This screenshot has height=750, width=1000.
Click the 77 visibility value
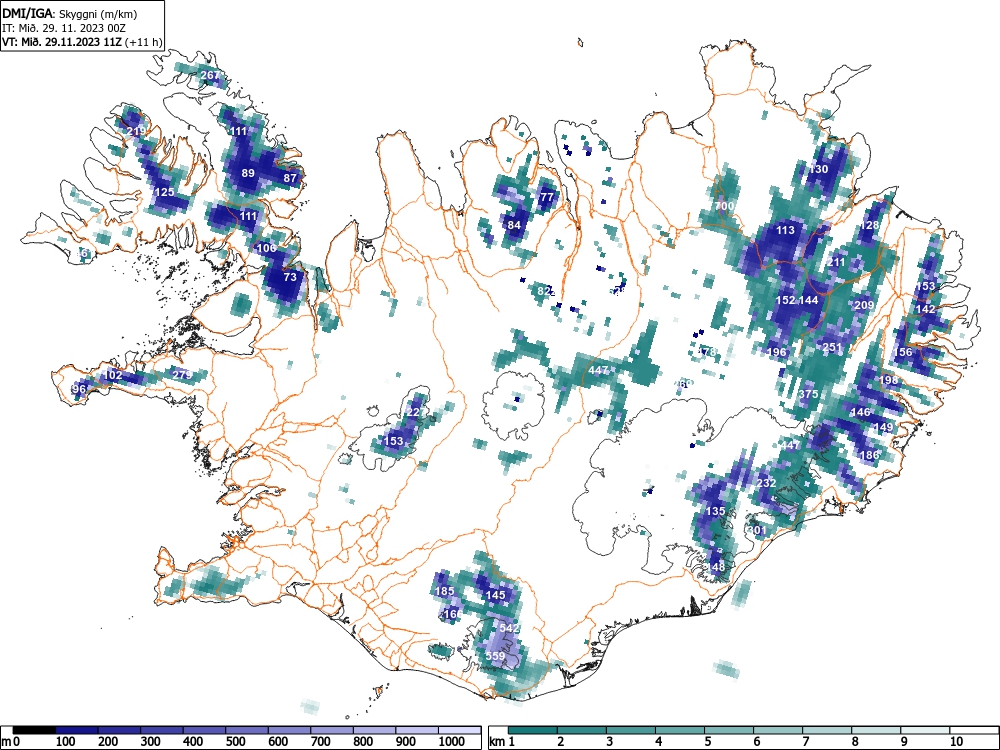click(547, 197)
